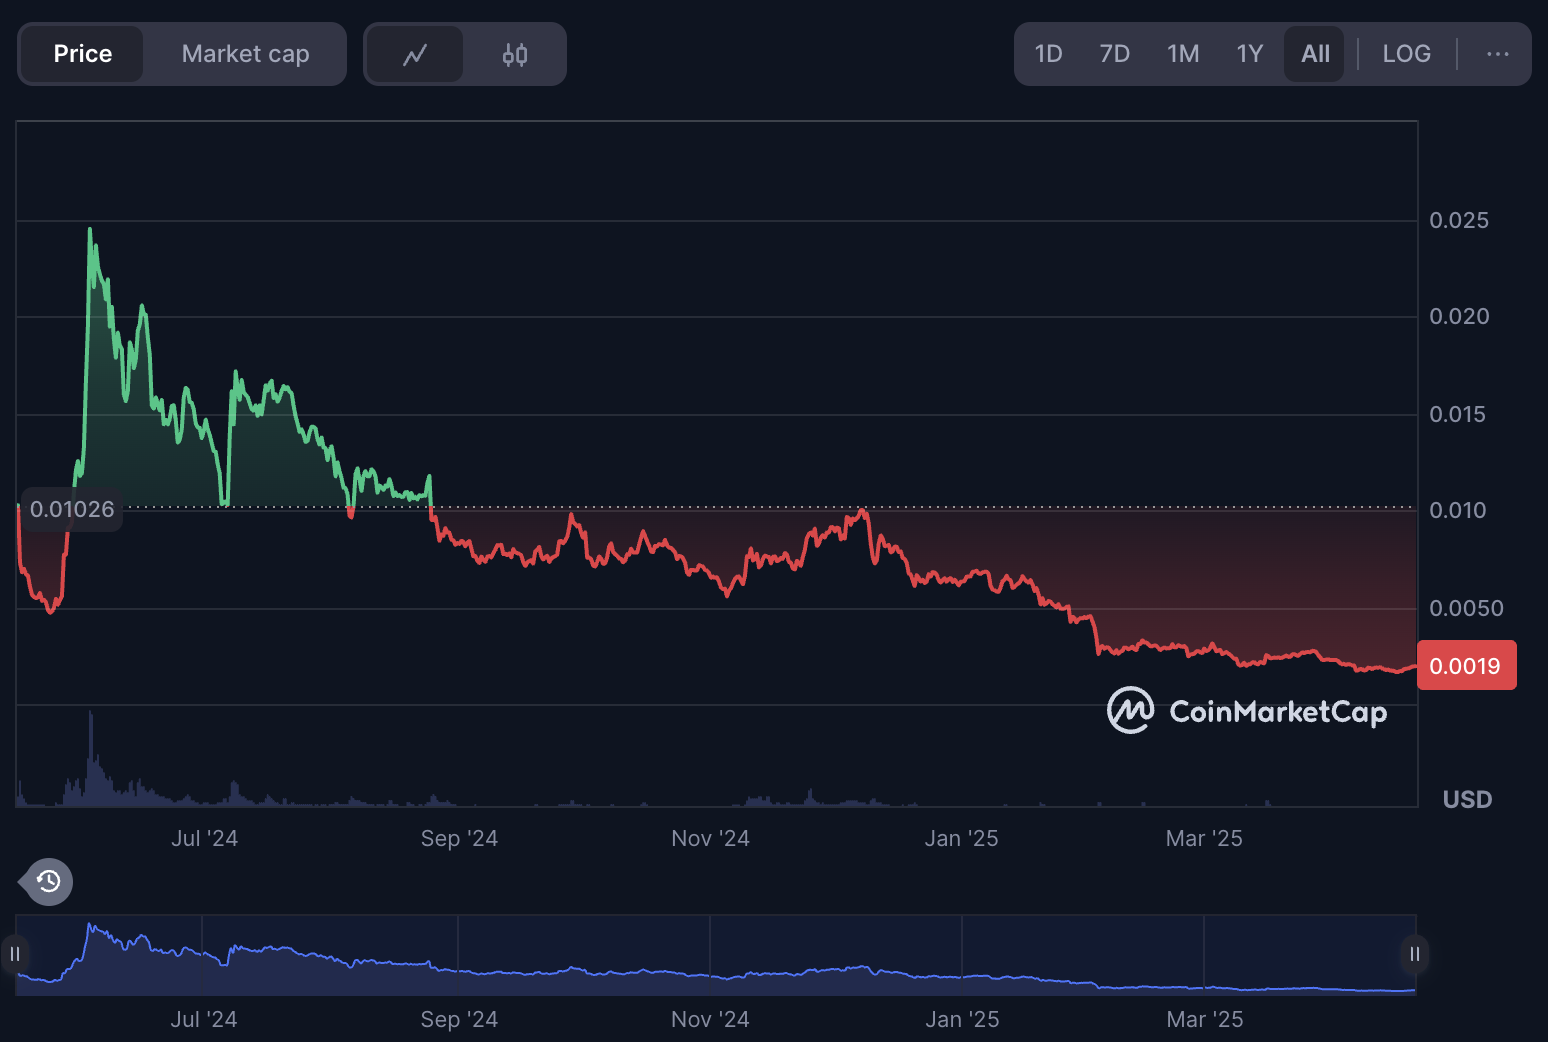This screenshot has height=1042, width=1548.
Task: Set time range to All
Action: pyautogui.click(x=1315, y=54)
